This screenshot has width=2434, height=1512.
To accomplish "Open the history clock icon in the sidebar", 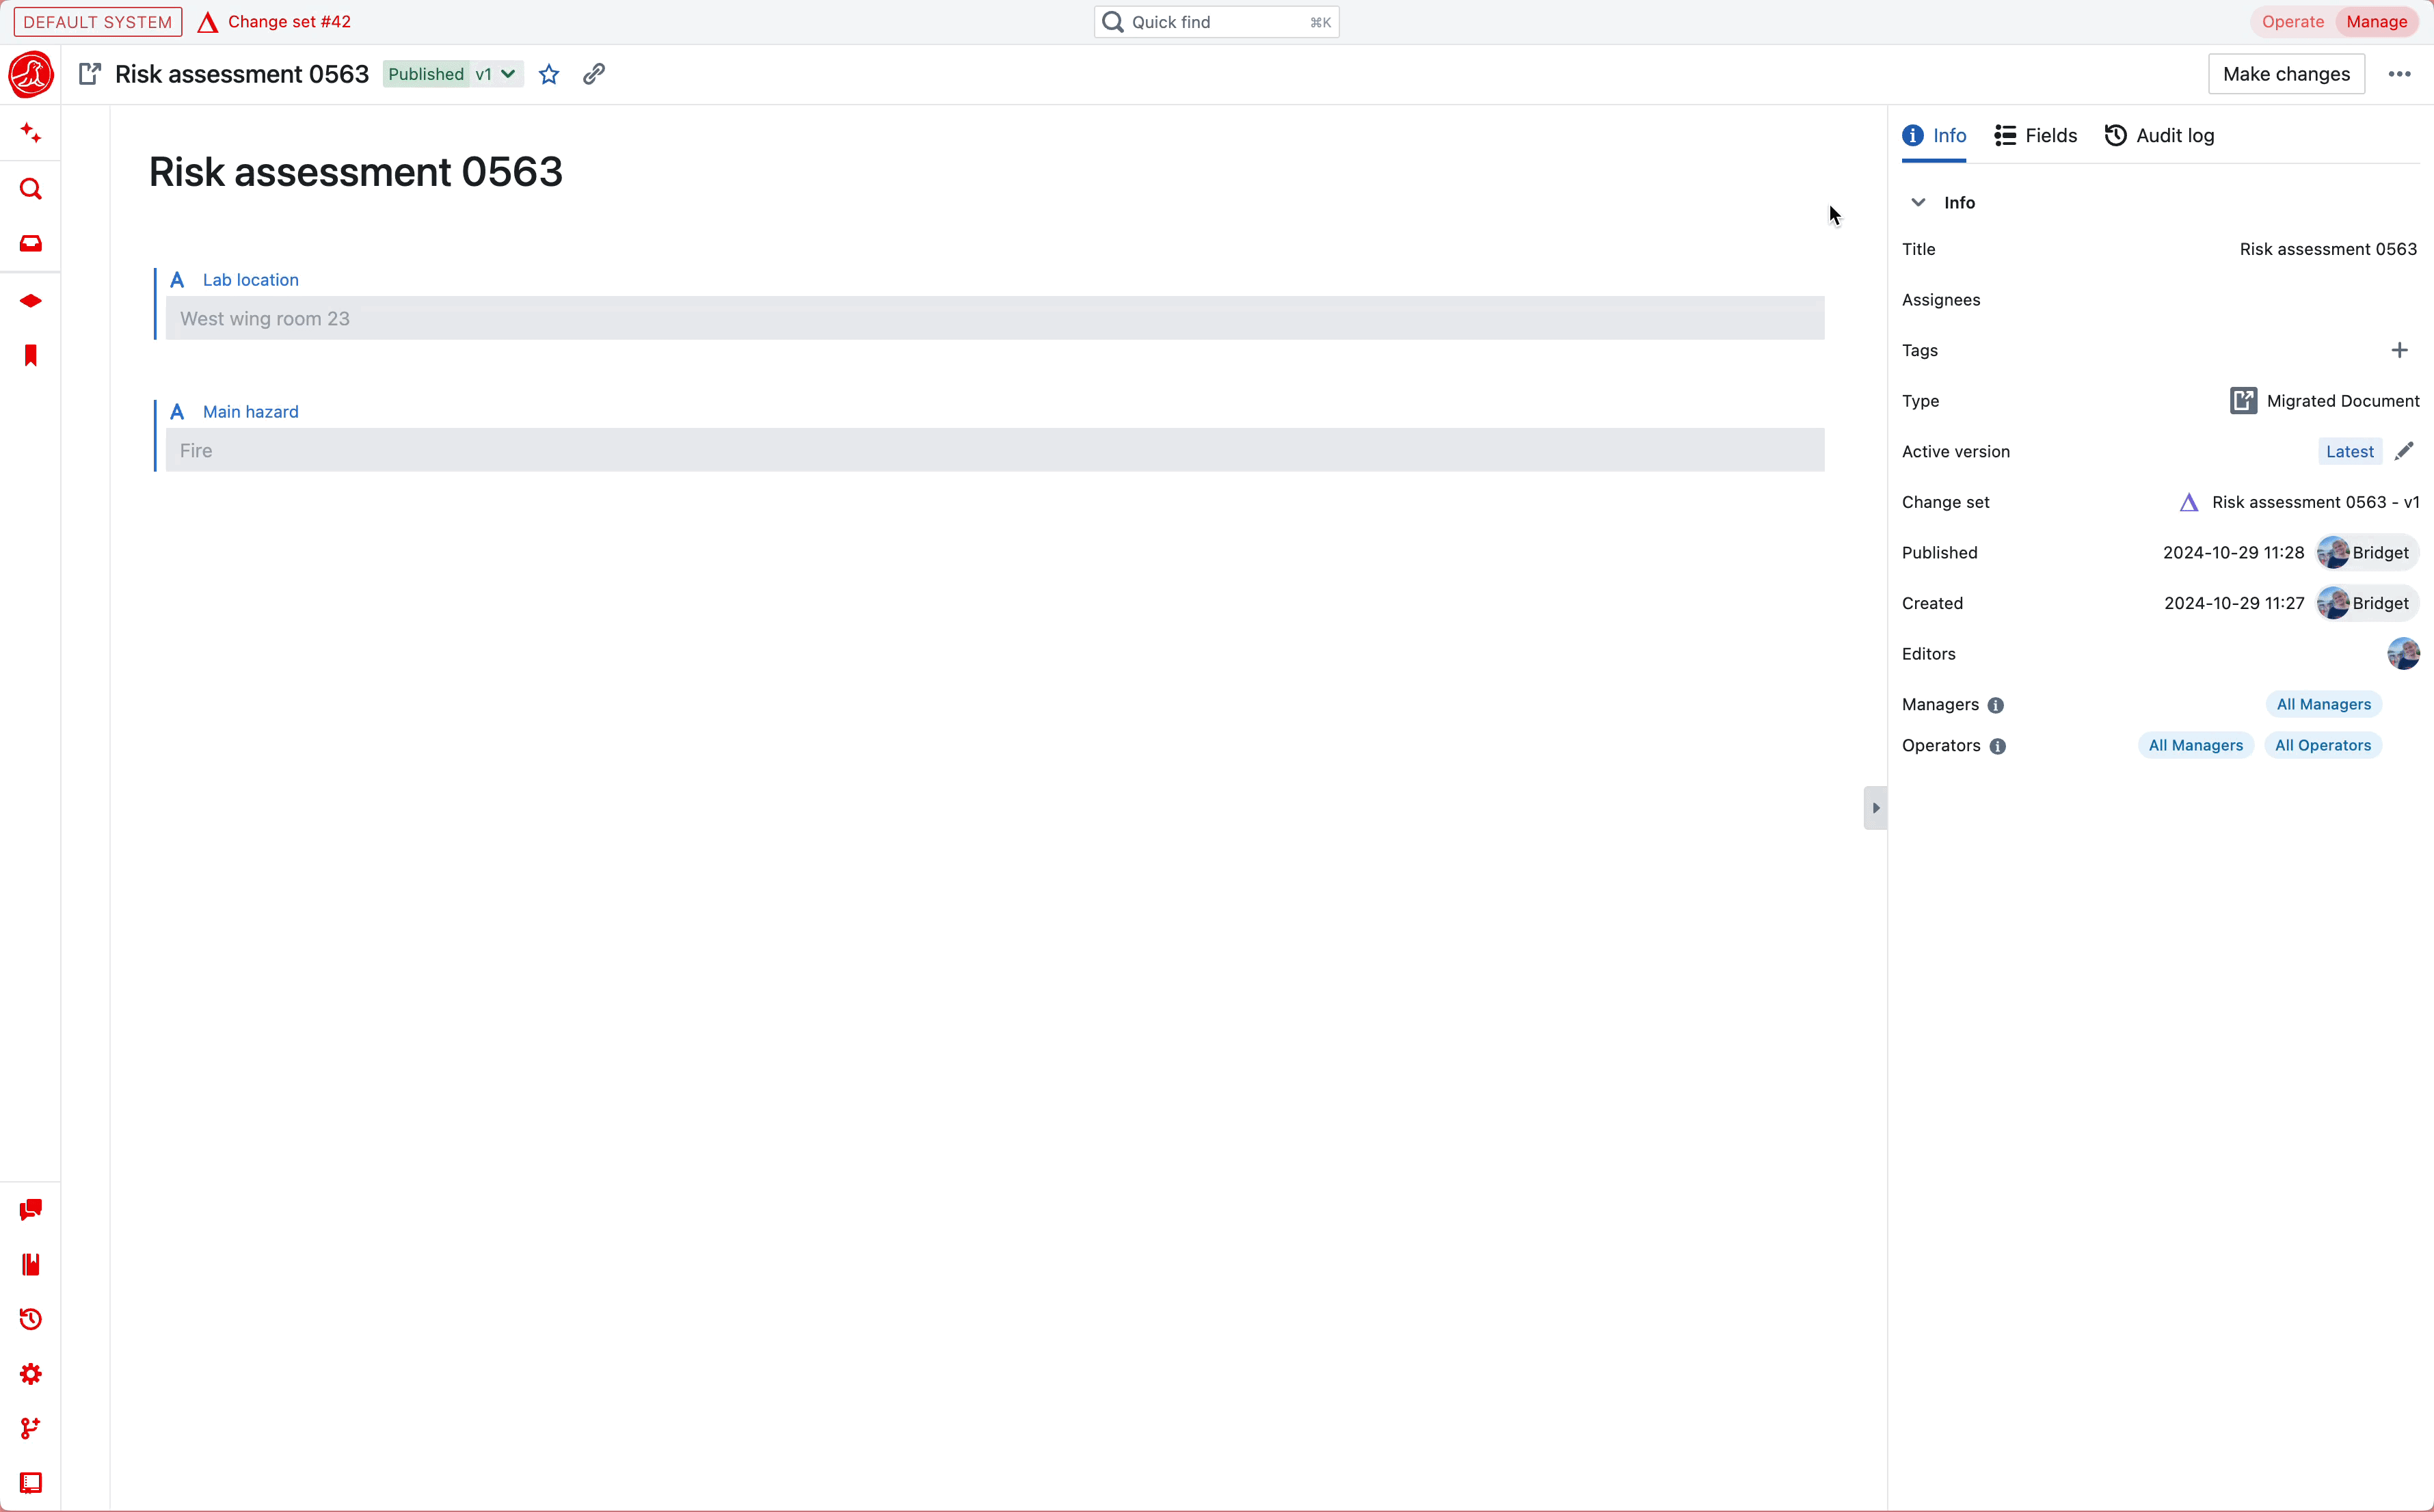I will (31, 1319).
